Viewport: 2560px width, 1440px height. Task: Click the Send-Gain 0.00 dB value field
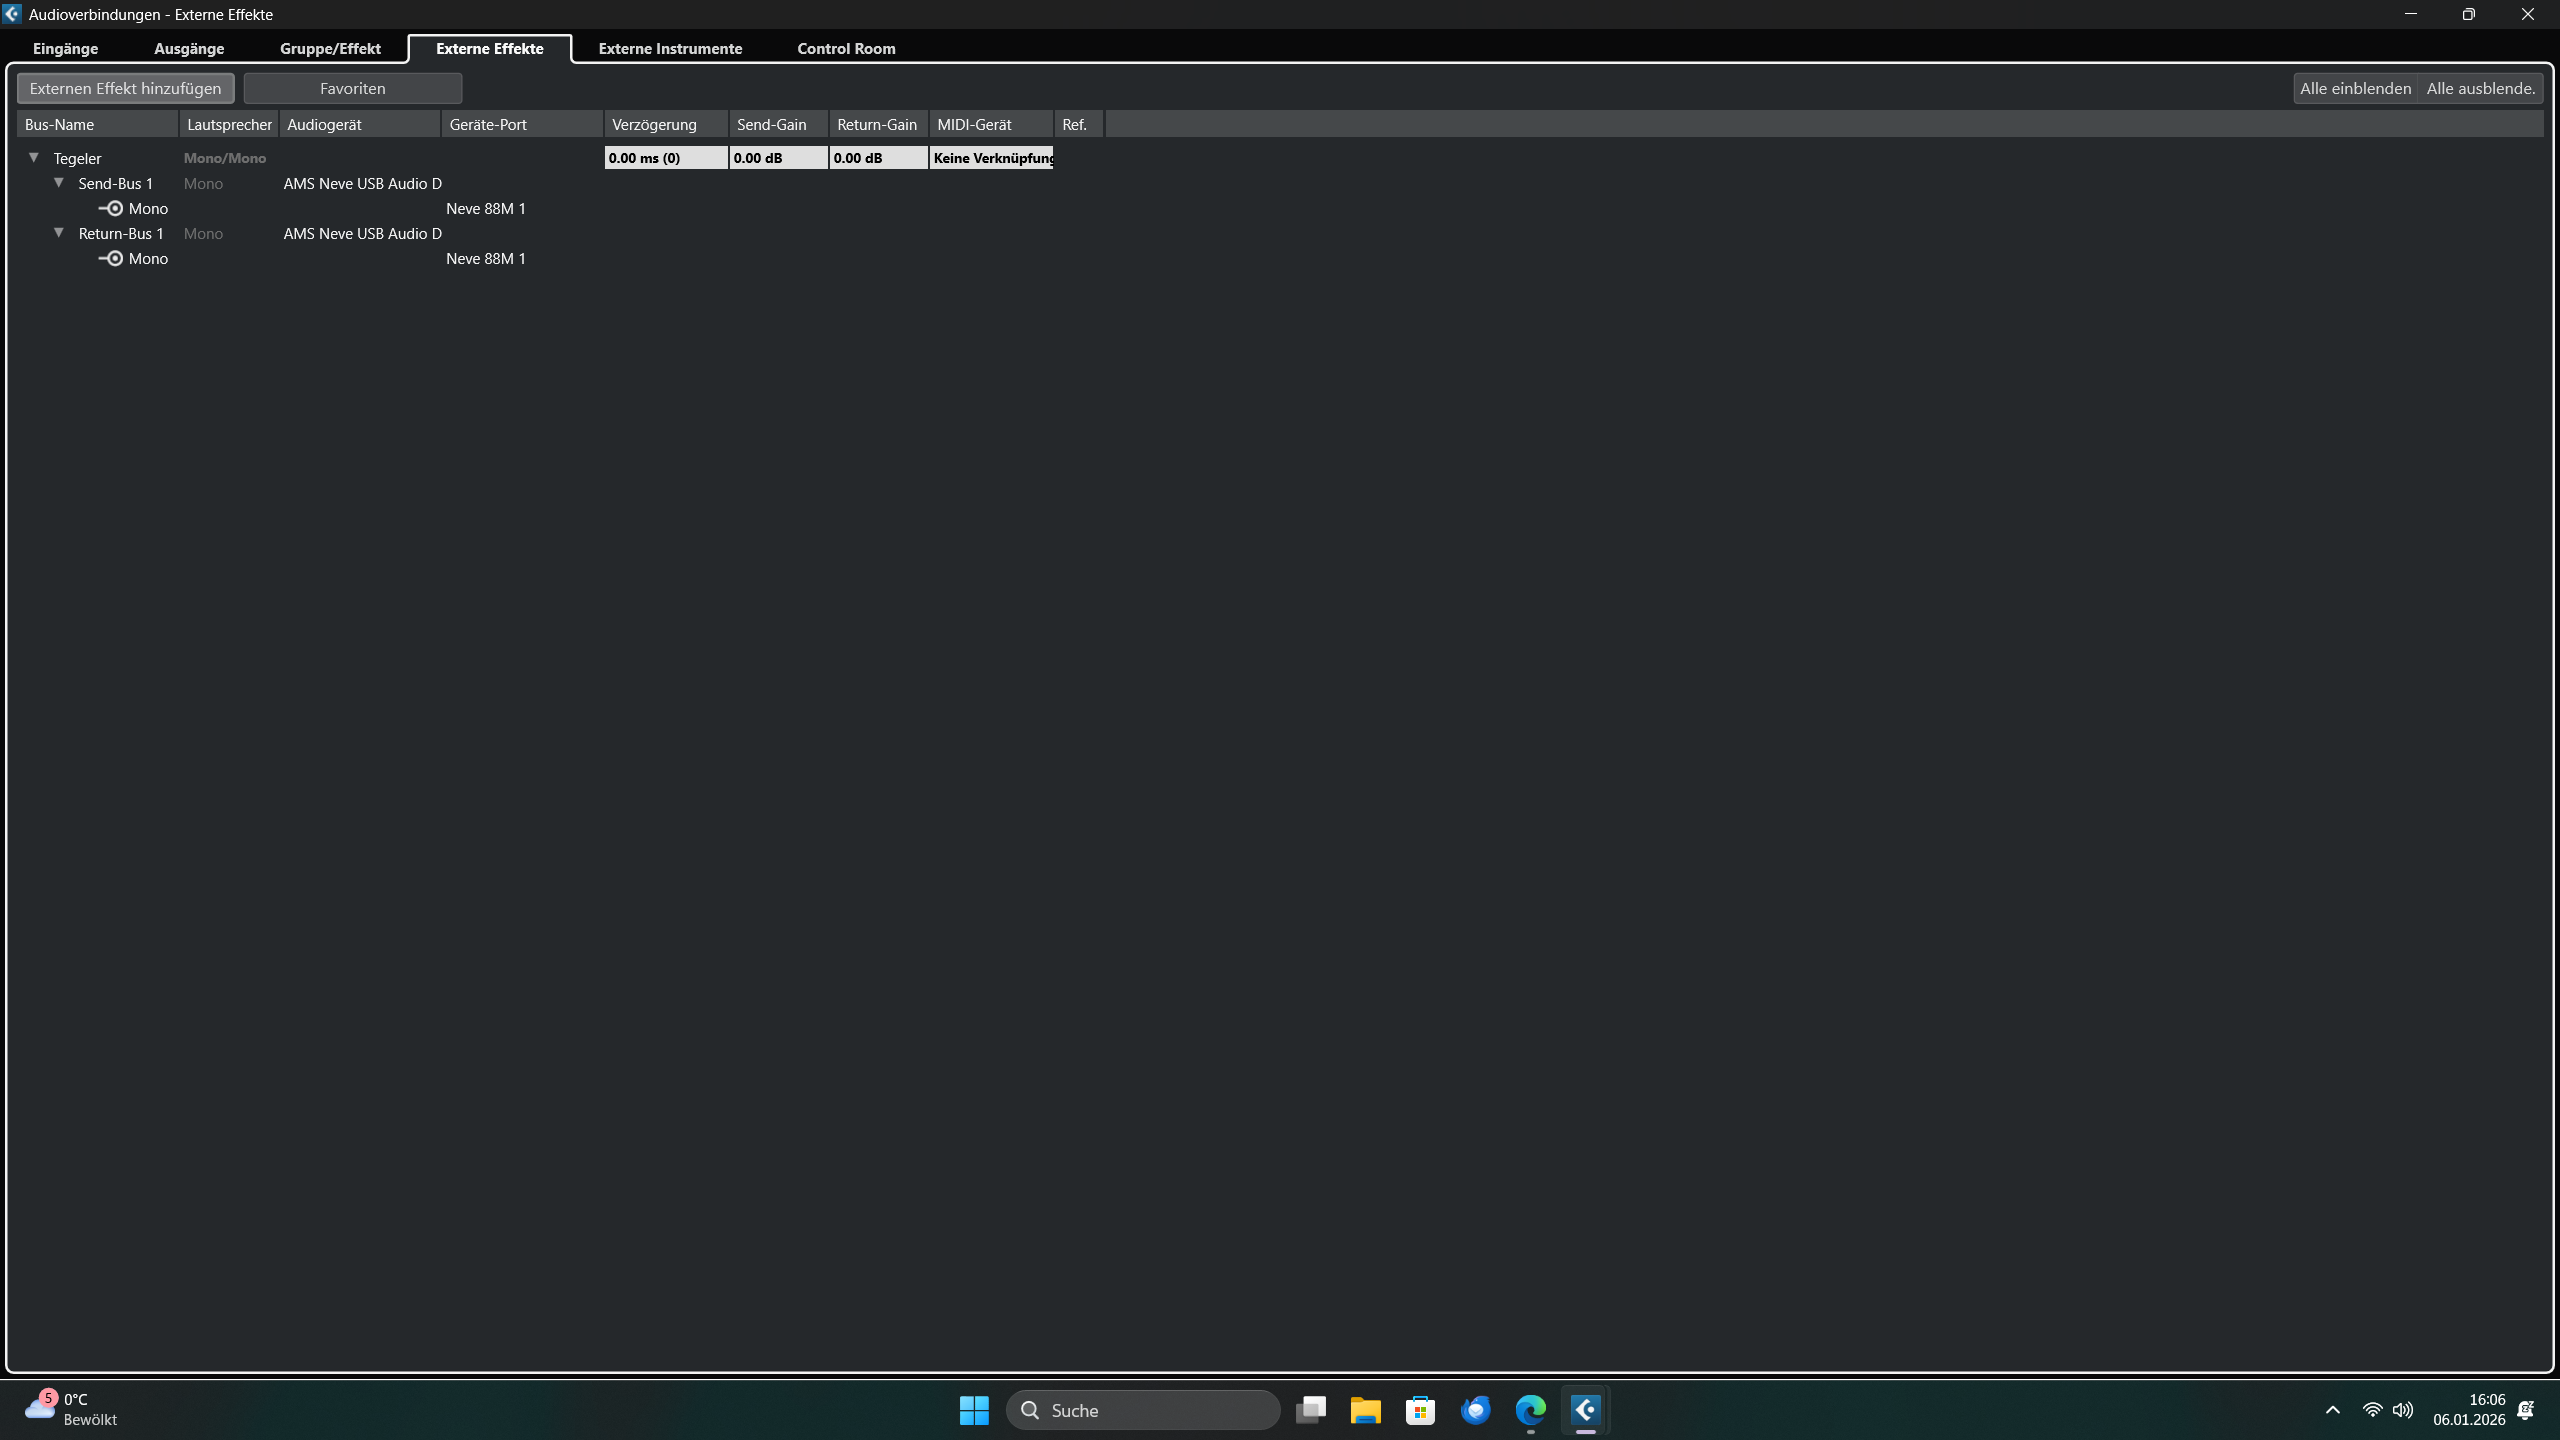[x=778, y=158]
